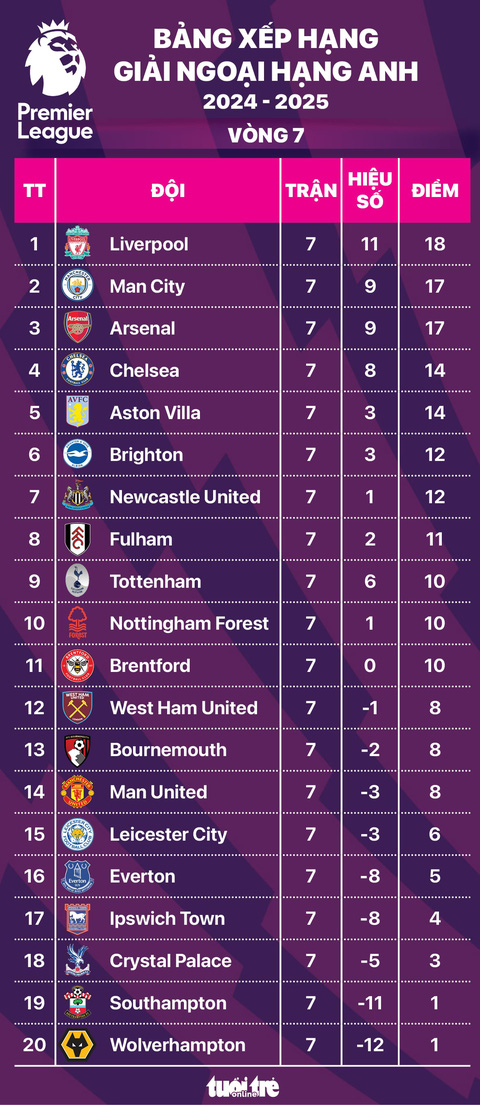The width and height of the screenshot is (480, 1105).
Task: Click the Aston Villa badge
Action: tap(78, 412)
